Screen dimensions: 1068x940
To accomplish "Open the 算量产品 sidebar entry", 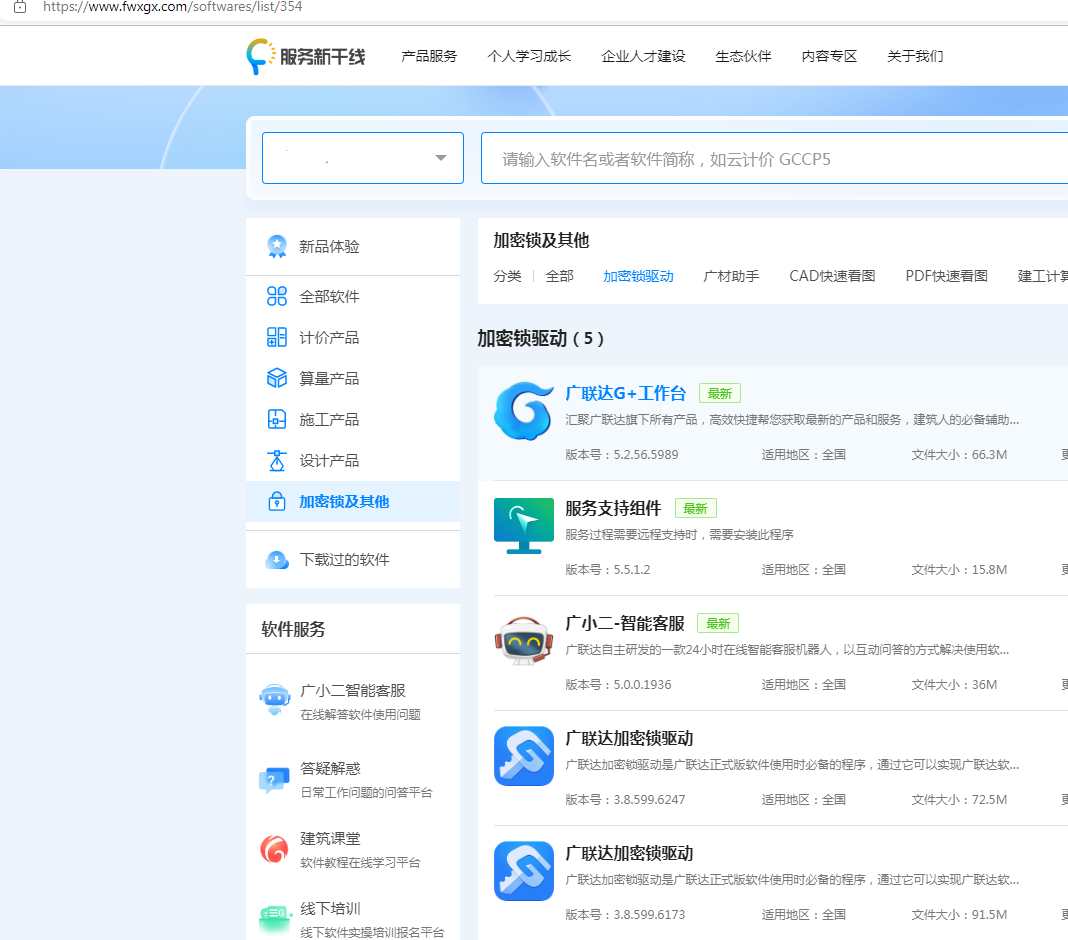I will [x=353, y=378].
